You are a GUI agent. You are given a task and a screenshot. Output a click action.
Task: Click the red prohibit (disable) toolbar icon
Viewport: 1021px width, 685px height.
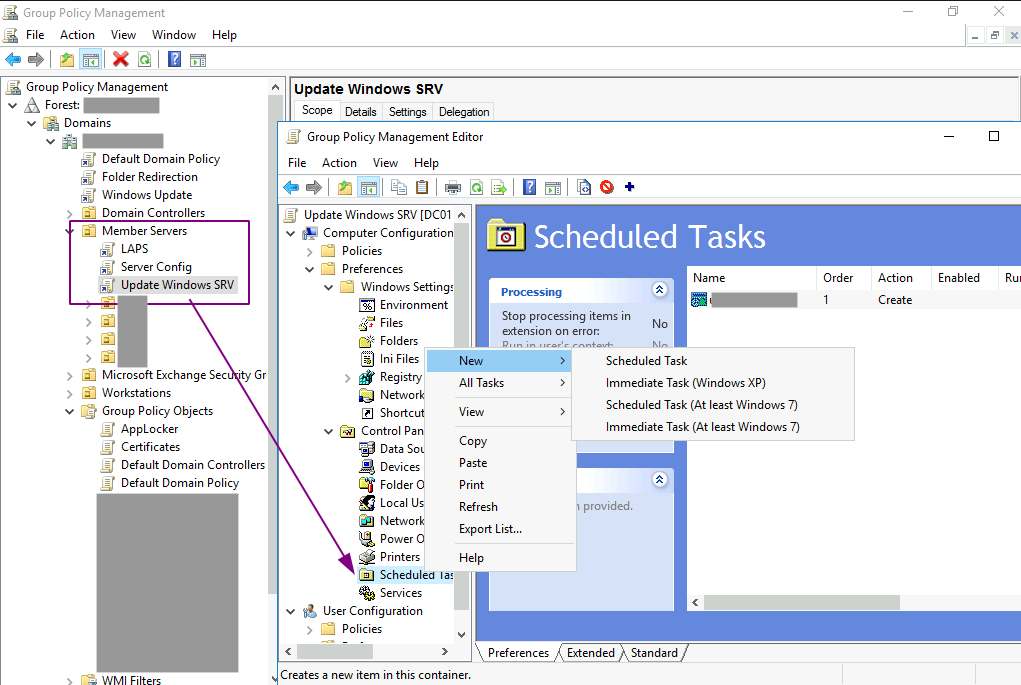(607, 187)
